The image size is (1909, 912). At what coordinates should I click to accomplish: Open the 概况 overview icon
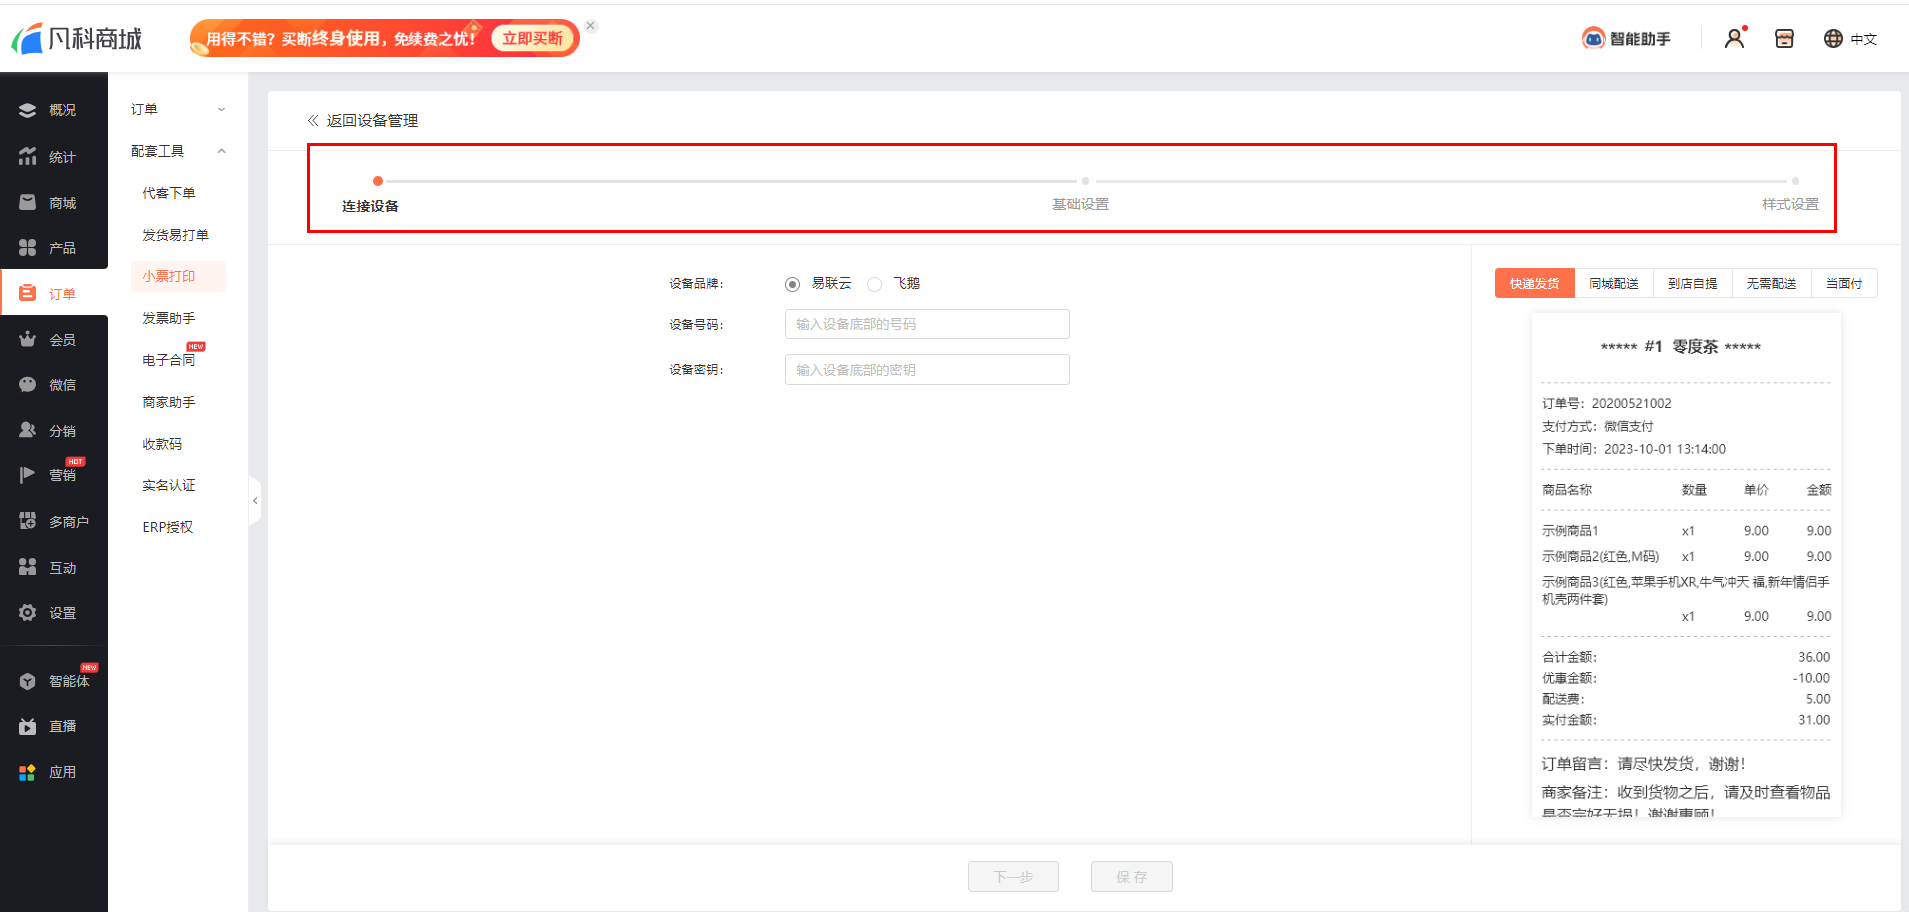[27, 110]
